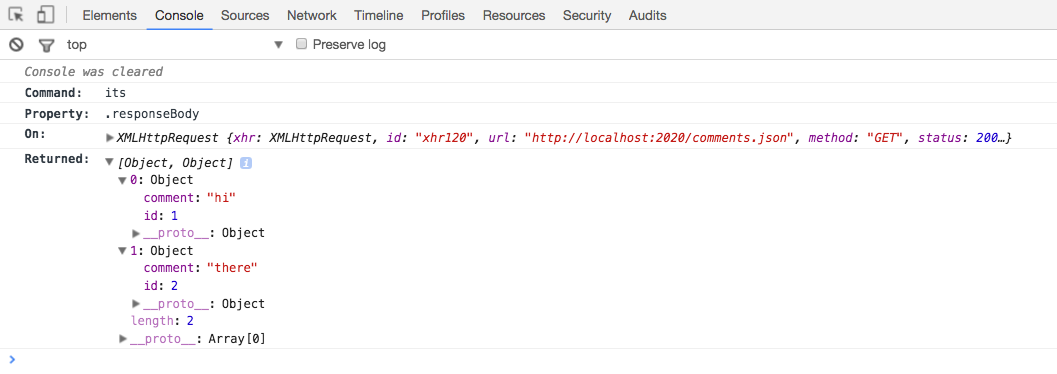1057x374 pixels.
Task: Click the its command value
Action: pyautogui.click(x=115, y=93)
